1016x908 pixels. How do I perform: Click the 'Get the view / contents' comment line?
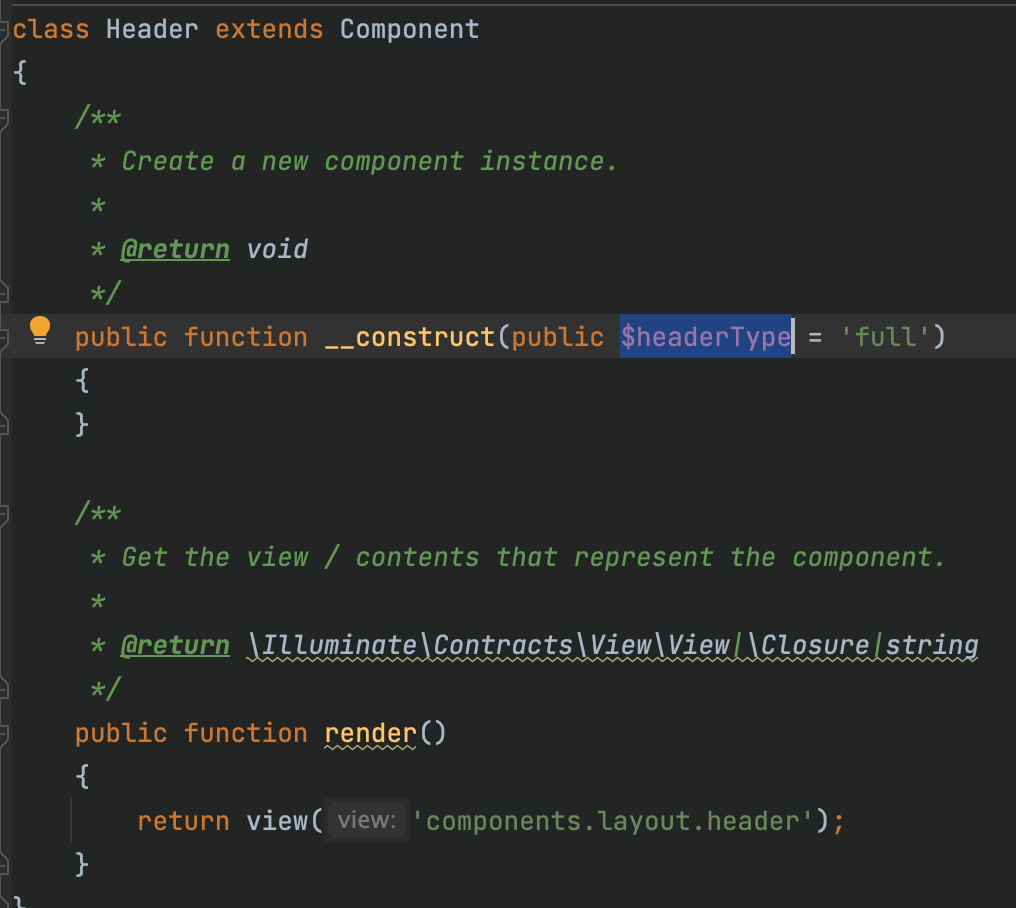(x=533, y=557)
